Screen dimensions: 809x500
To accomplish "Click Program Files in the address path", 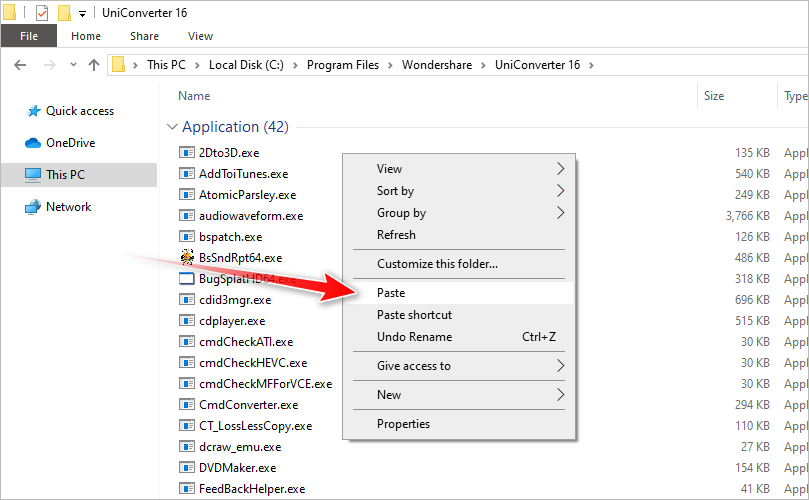I will point(342,65).
